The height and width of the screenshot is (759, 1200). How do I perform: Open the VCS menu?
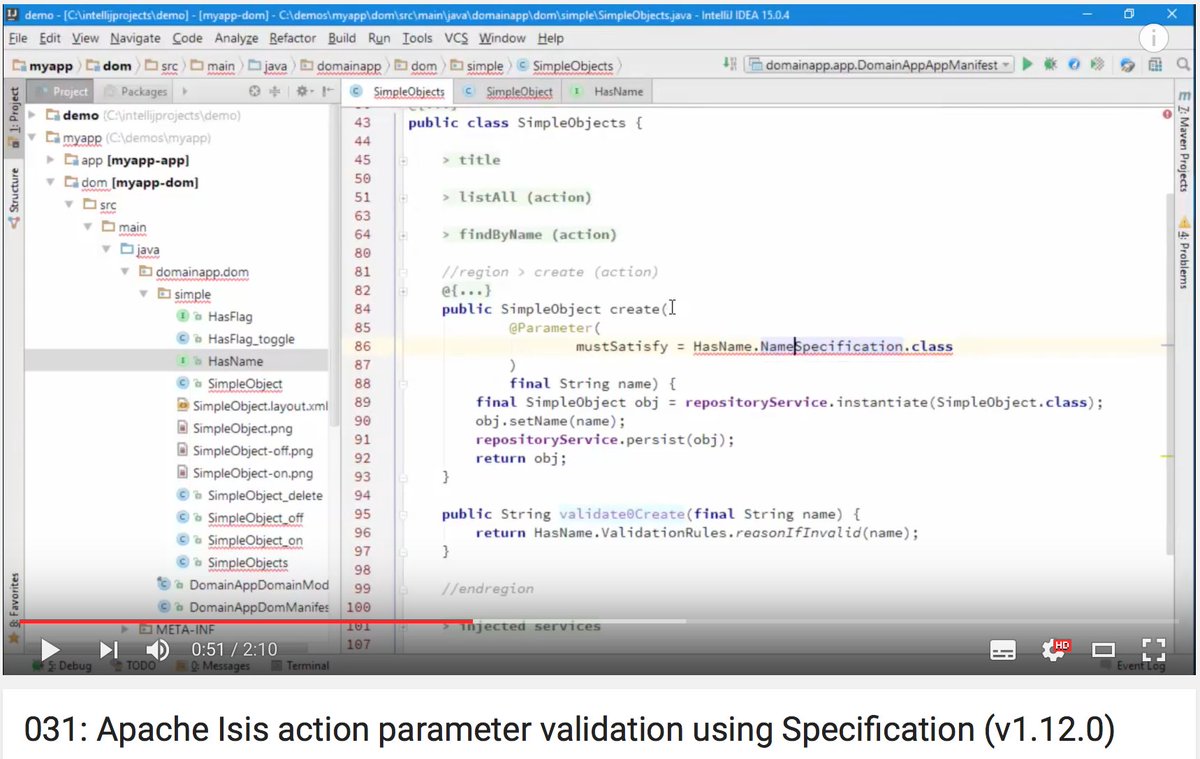tap(456, 38)
